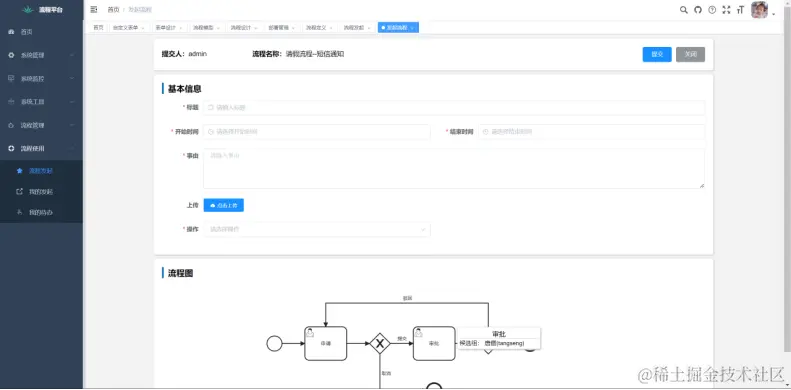791x390 pixels.
Task: Click the start event circle in flowchart
Action: tap(274, 344)
